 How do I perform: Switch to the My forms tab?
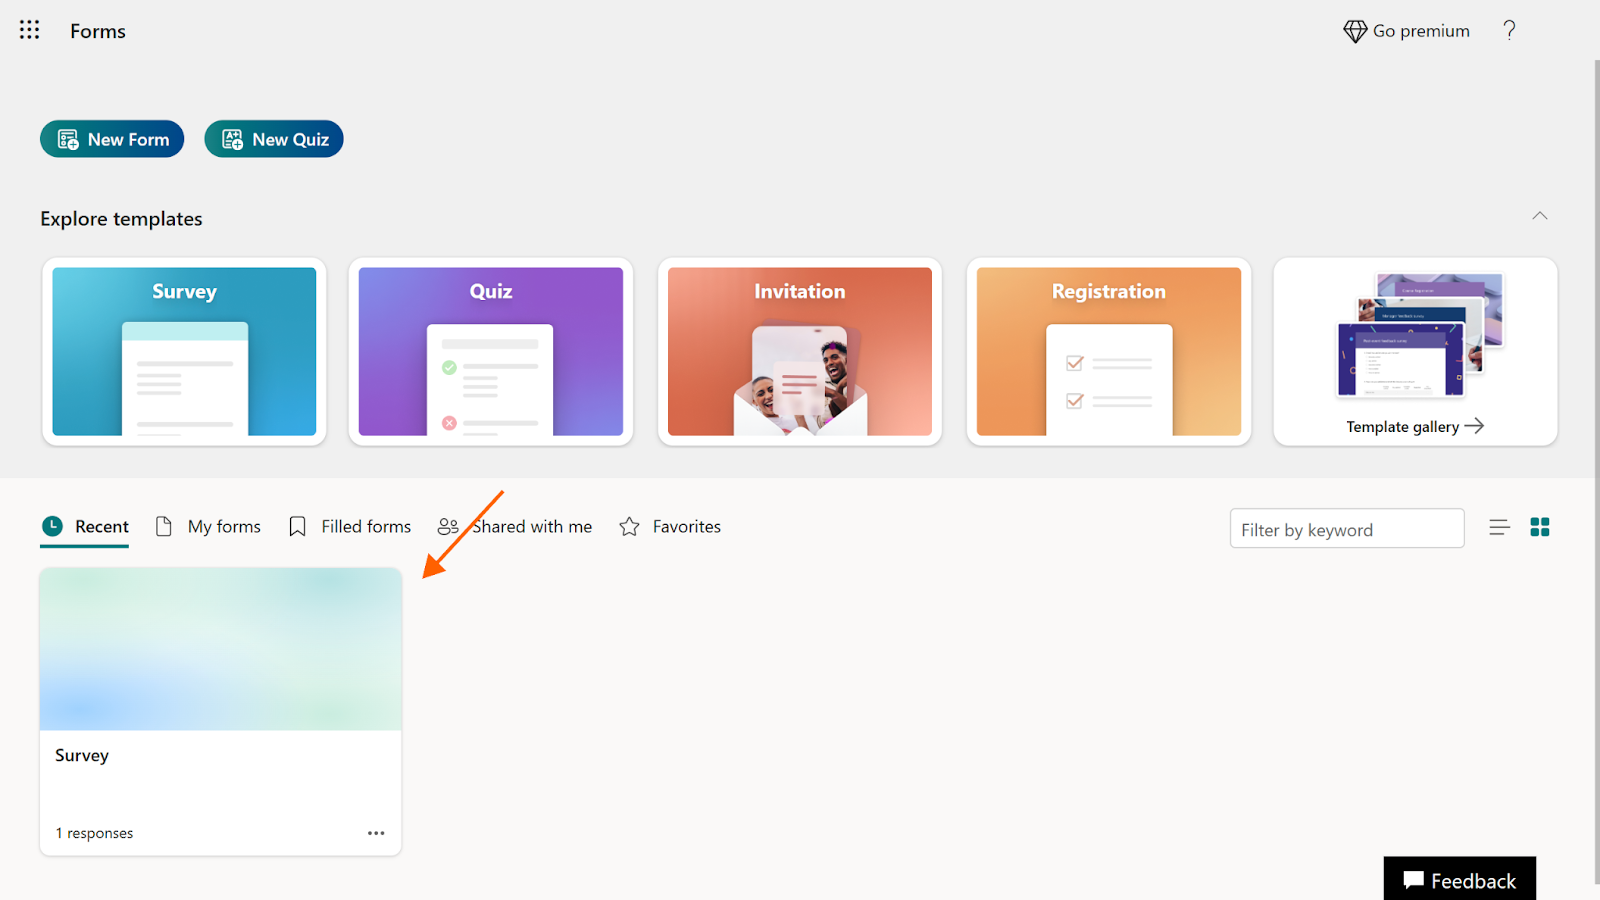pos(208,527)
